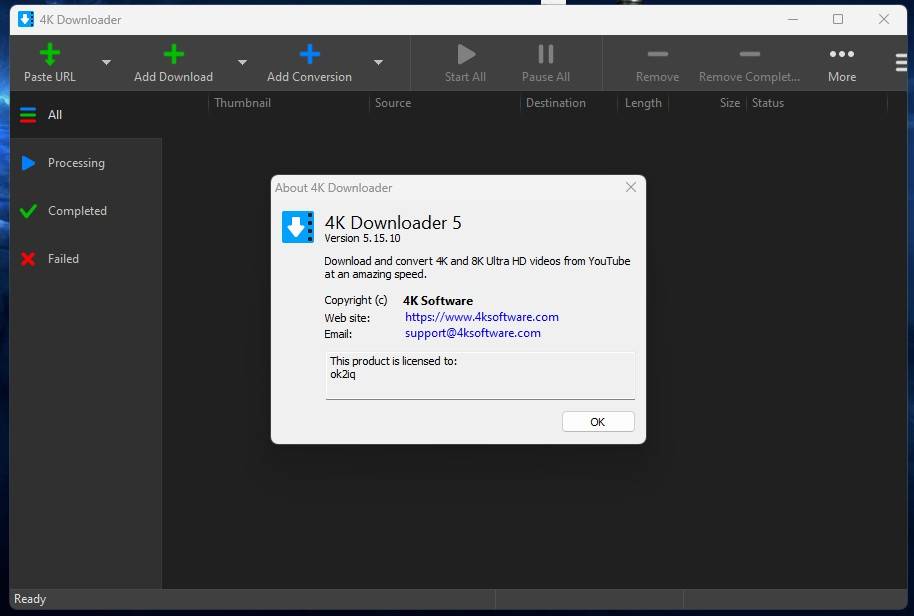
Task: Click the Start All play icon
Action: point(466,54)
